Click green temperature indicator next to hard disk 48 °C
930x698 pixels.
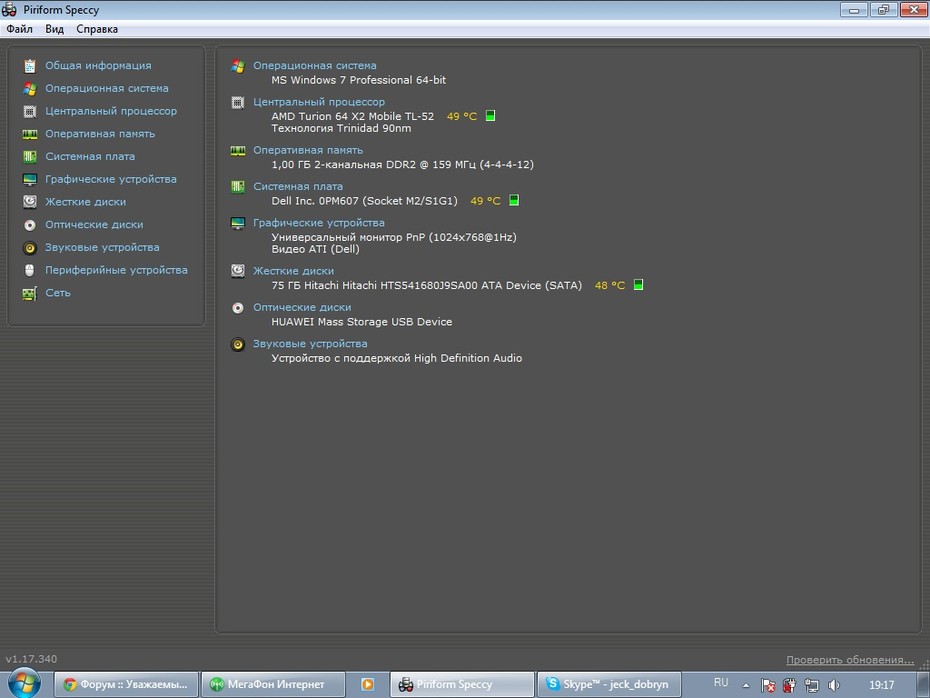click(x=638, y=285)
